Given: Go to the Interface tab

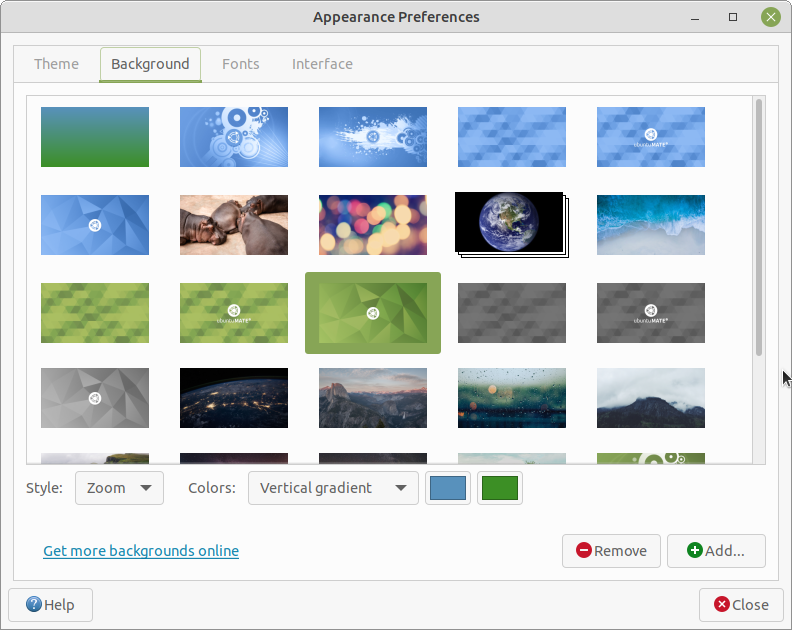Looking at the screenshot, I should 322,64.
